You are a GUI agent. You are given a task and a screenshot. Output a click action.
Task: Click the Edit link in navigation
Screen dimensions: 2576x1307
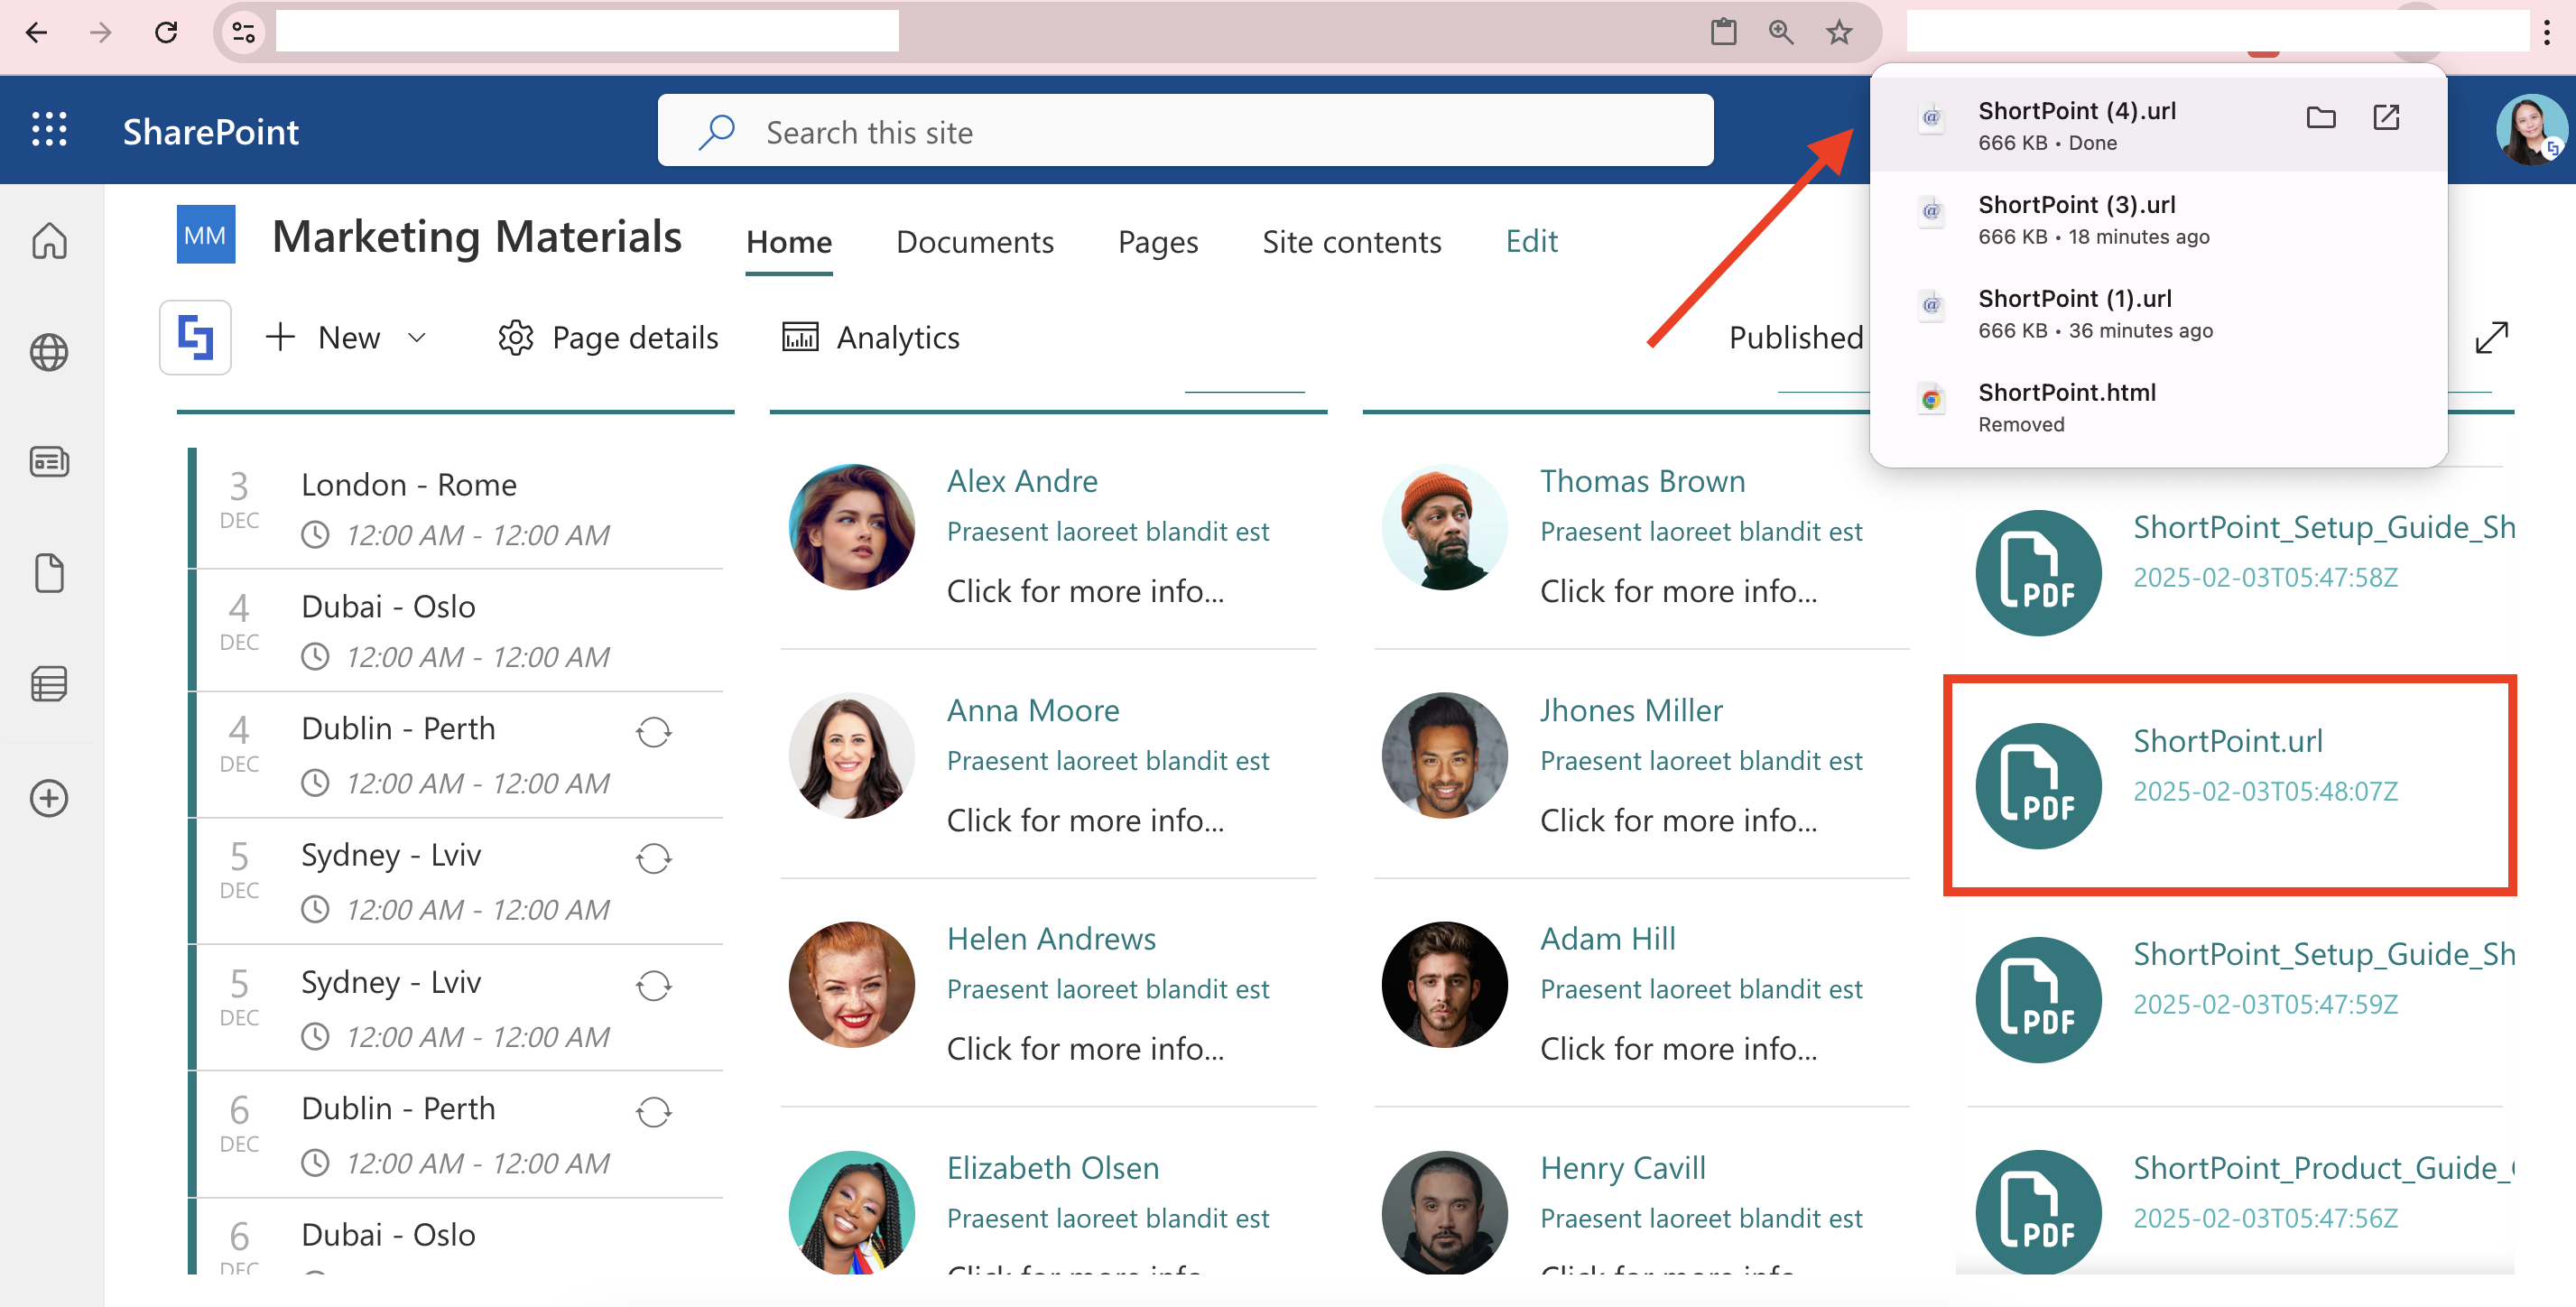point(1531,241)
